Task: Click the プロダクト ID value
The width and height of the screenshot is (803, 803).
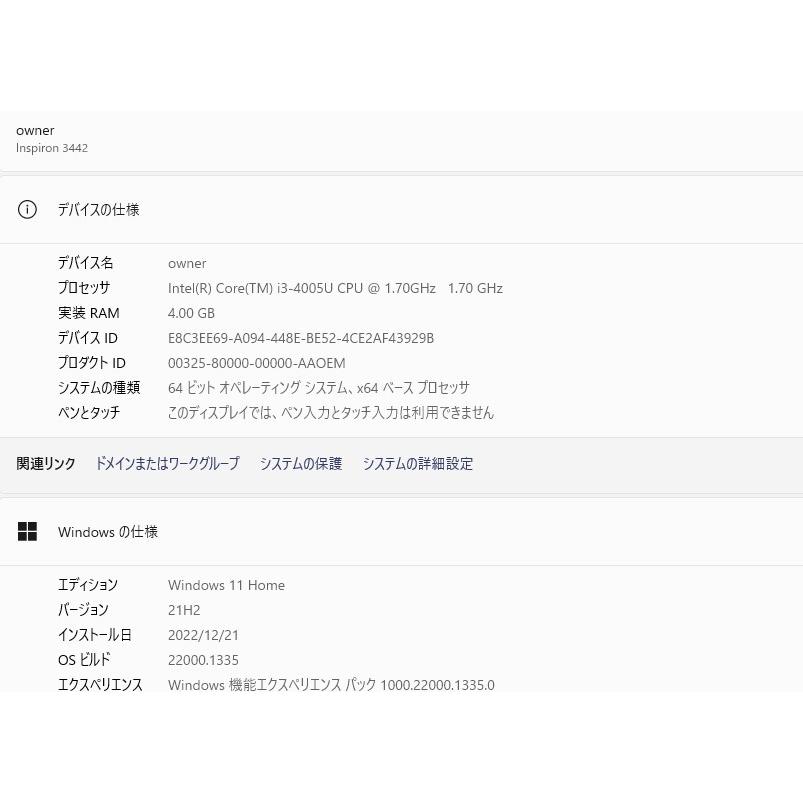Action: click(256, 363)
